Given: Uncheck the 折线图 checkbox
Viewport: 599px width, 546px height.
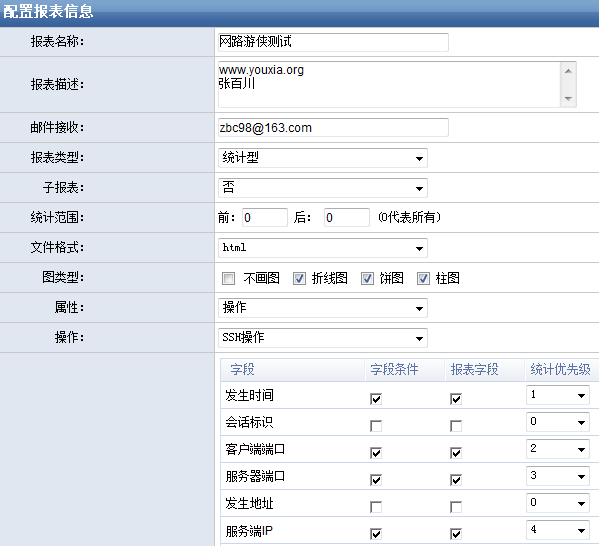Looking at the screenshot, I should click(x=300, y=279).
